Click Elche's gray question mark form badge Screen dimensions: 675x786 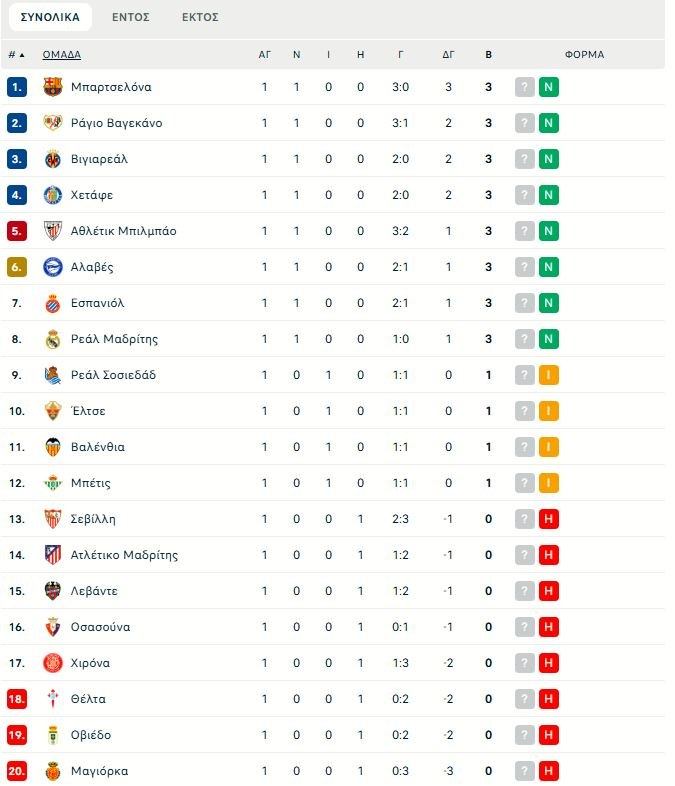525,411
